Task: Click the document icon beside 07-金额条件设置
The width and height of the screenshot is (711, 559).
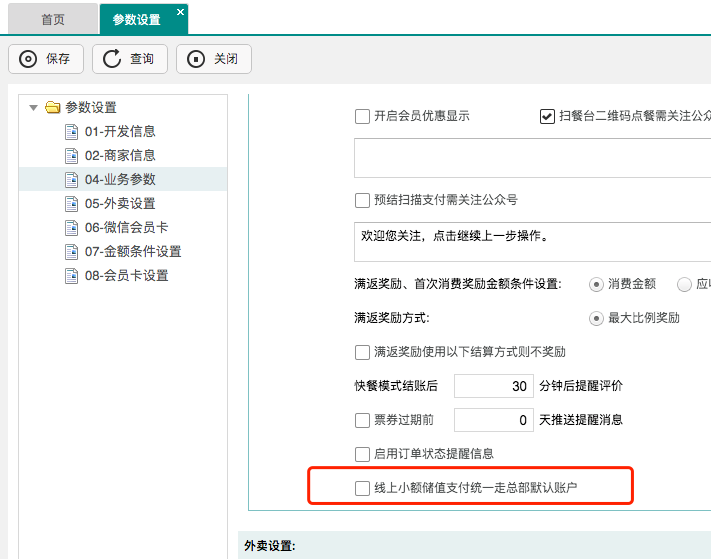Action: point(71,252)
